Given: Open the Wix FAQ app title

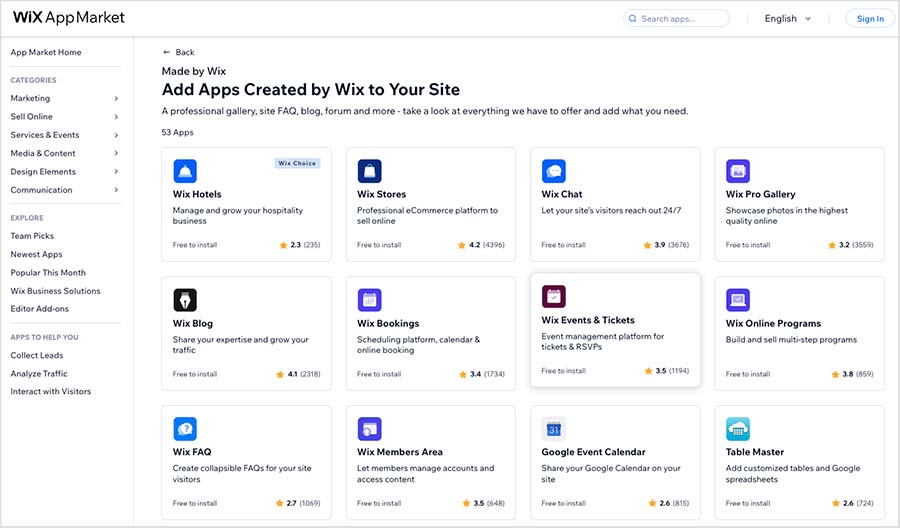Looking at the screenshot, I should 192,452.
